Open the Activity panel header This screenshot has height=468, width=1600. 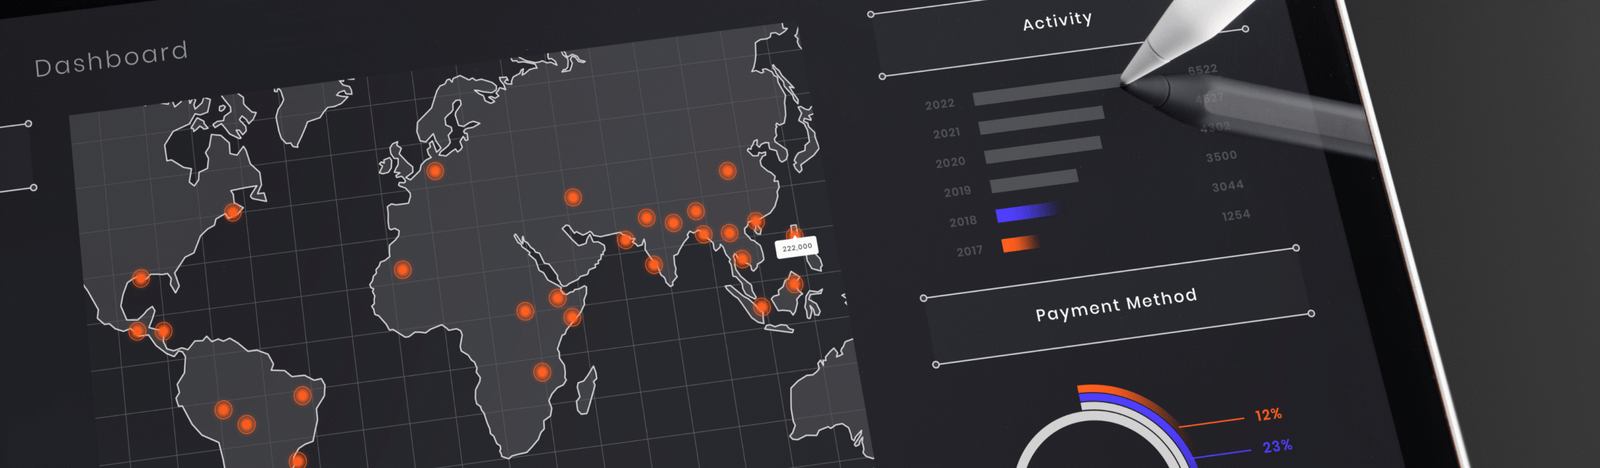[1057, 21]
